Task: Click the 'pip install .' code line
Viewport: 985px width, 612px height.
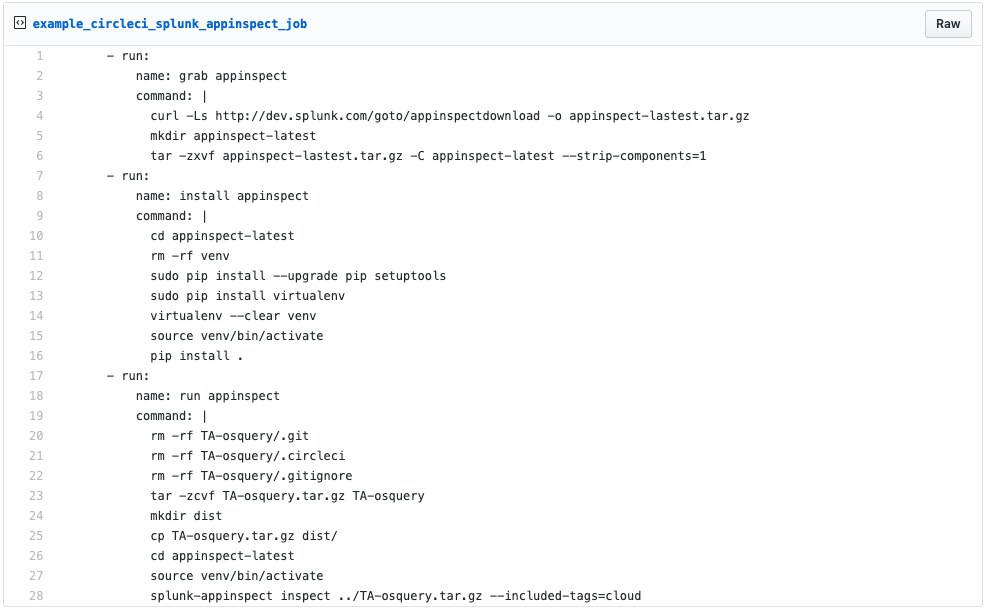Action: tap(197, 356)
